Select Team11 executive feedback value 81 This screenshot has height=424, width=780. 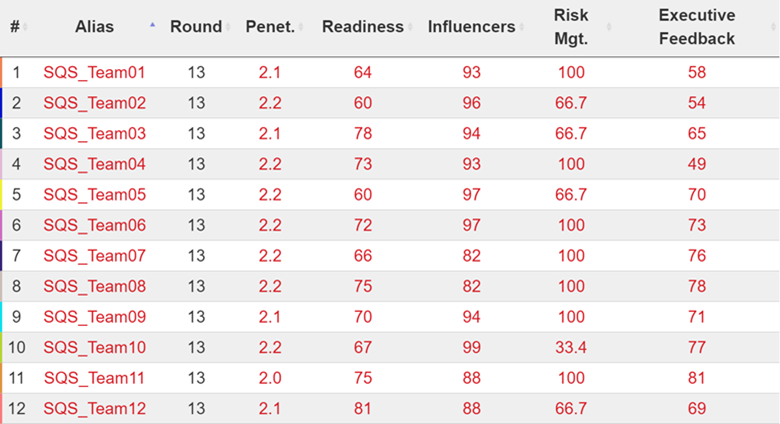pos(697,378)
